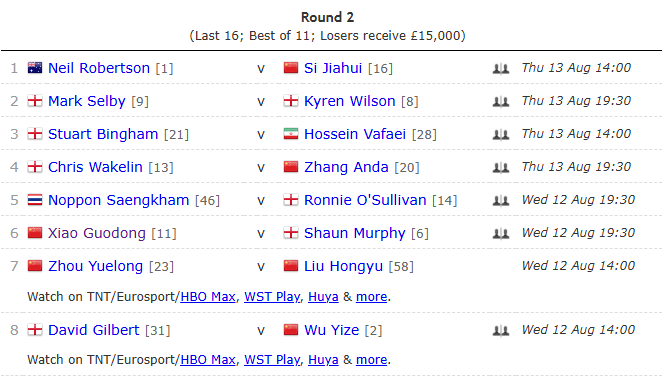Image resolution: width=667 pixels, height=379 pixels.
Task: Open the 'more' link under match 8
Action: 371,360
